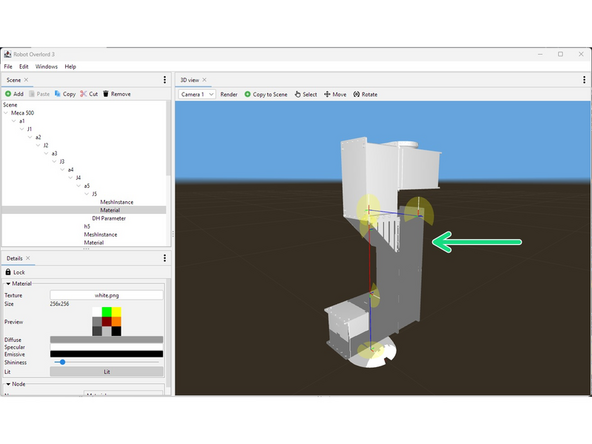Collapse the J3 tree node
Screen dimensions: 592x444
click(54, 162)
